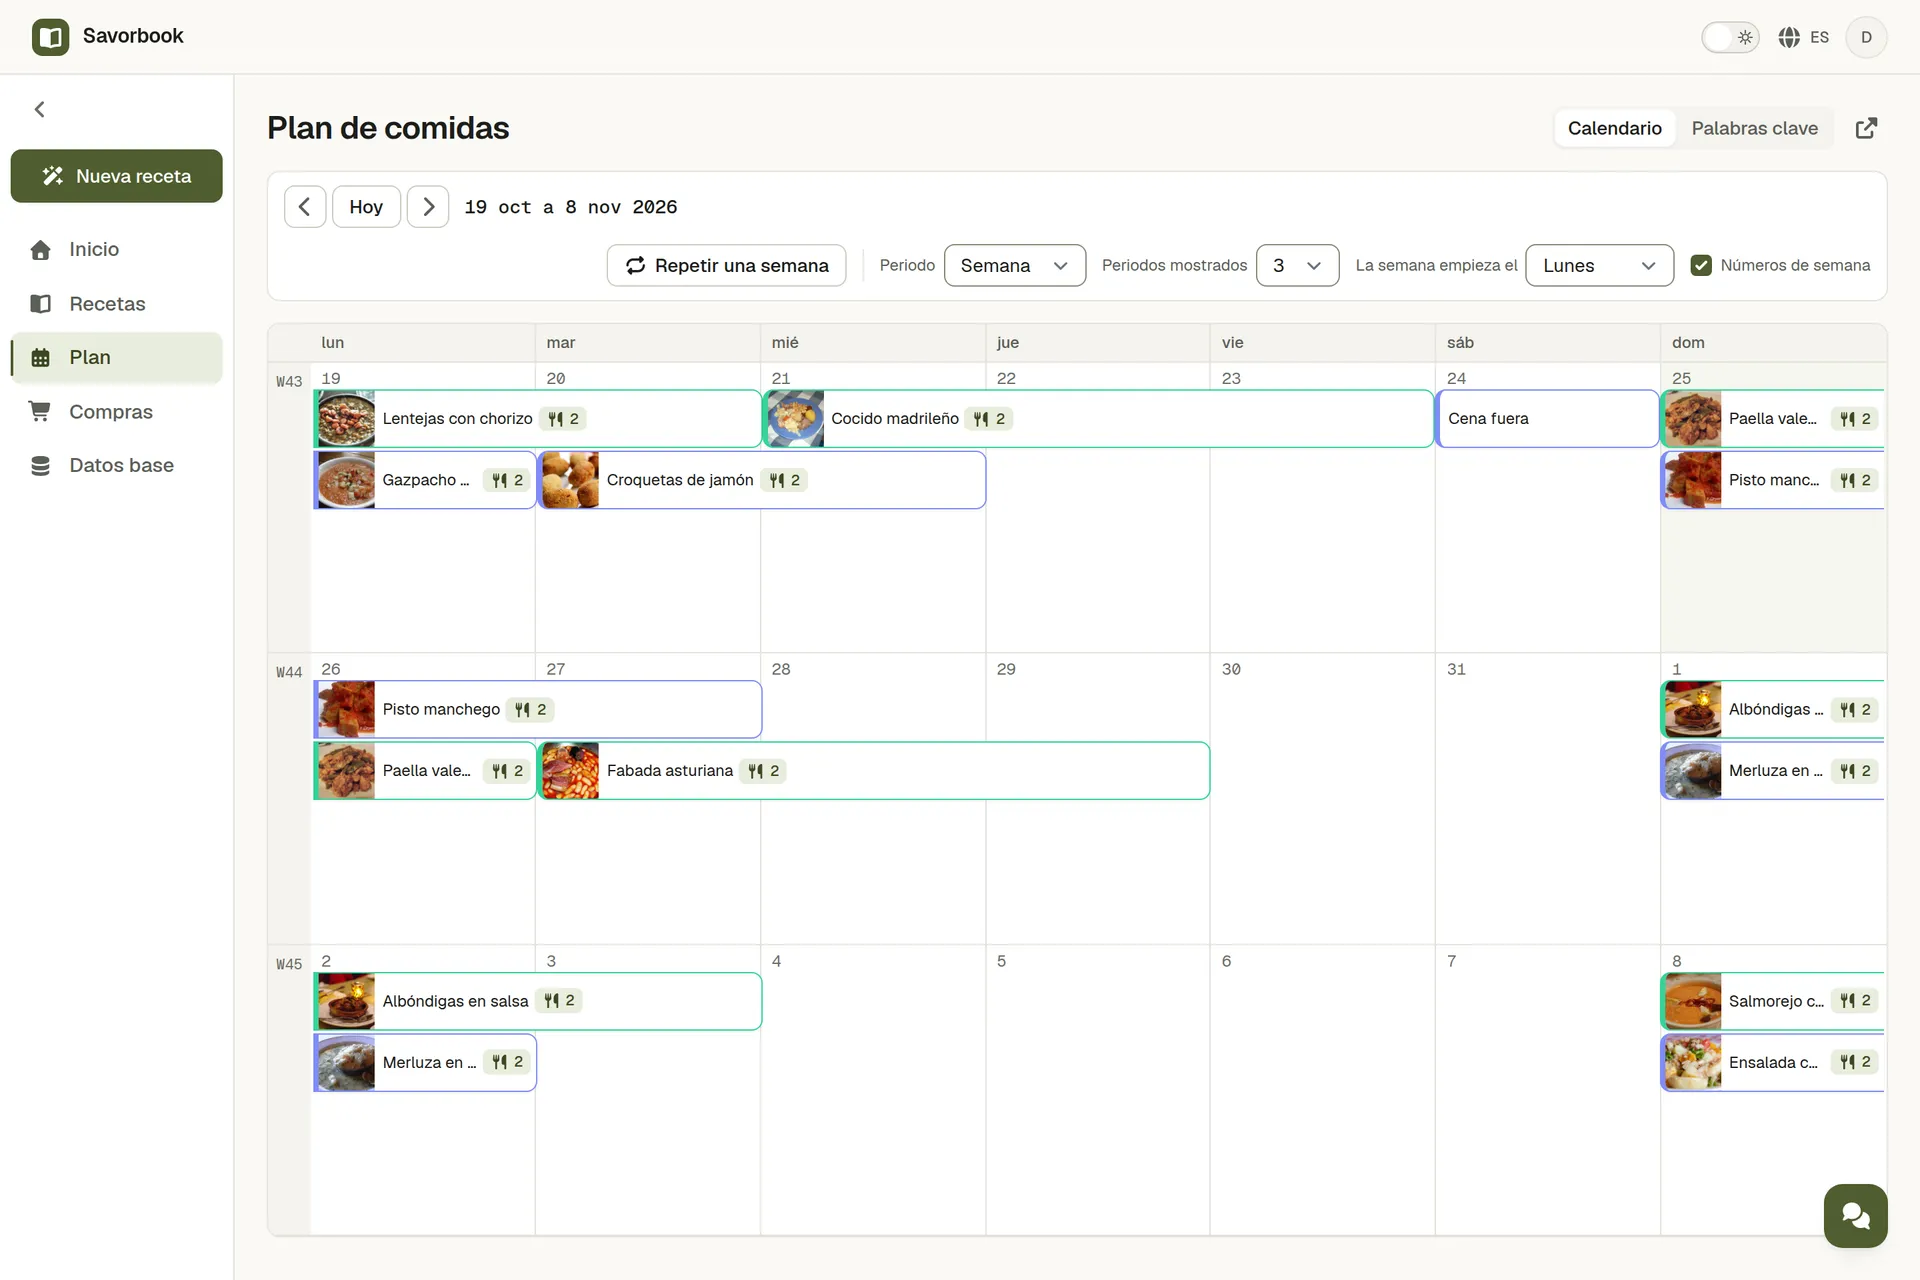
Task: Open Paella valenciana entry on Sunday 25
Action: click(1772, 419)
